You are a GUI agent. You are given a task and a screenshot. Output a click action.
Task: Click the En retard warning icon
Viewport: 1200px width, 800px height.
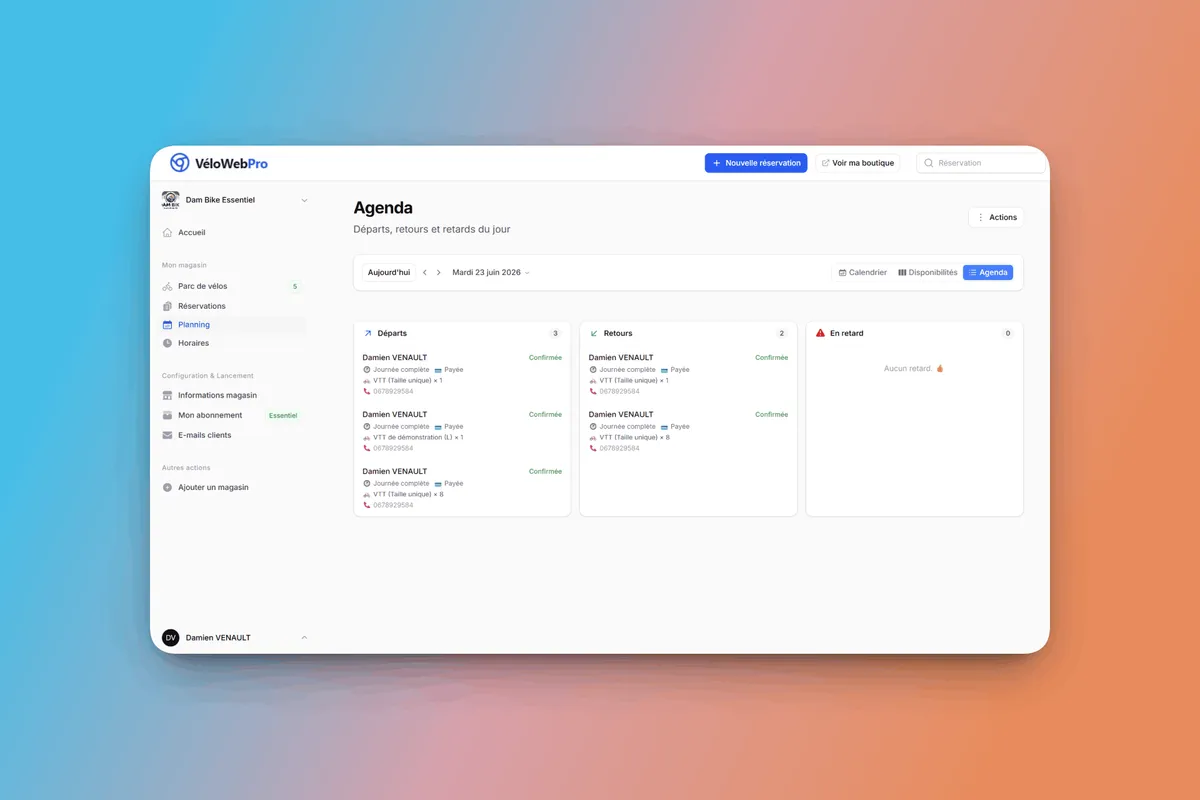821,333
